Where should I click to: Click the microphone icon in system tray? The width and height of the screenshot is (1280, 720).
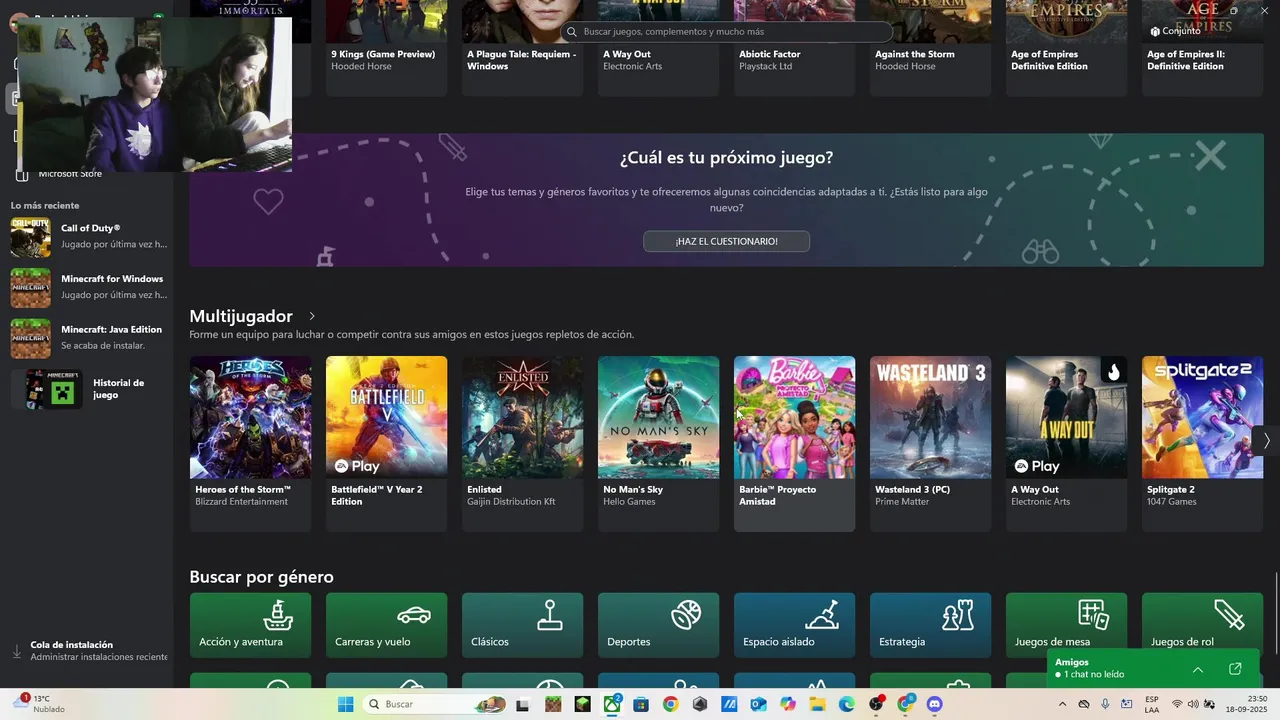tap(1105, 704)
